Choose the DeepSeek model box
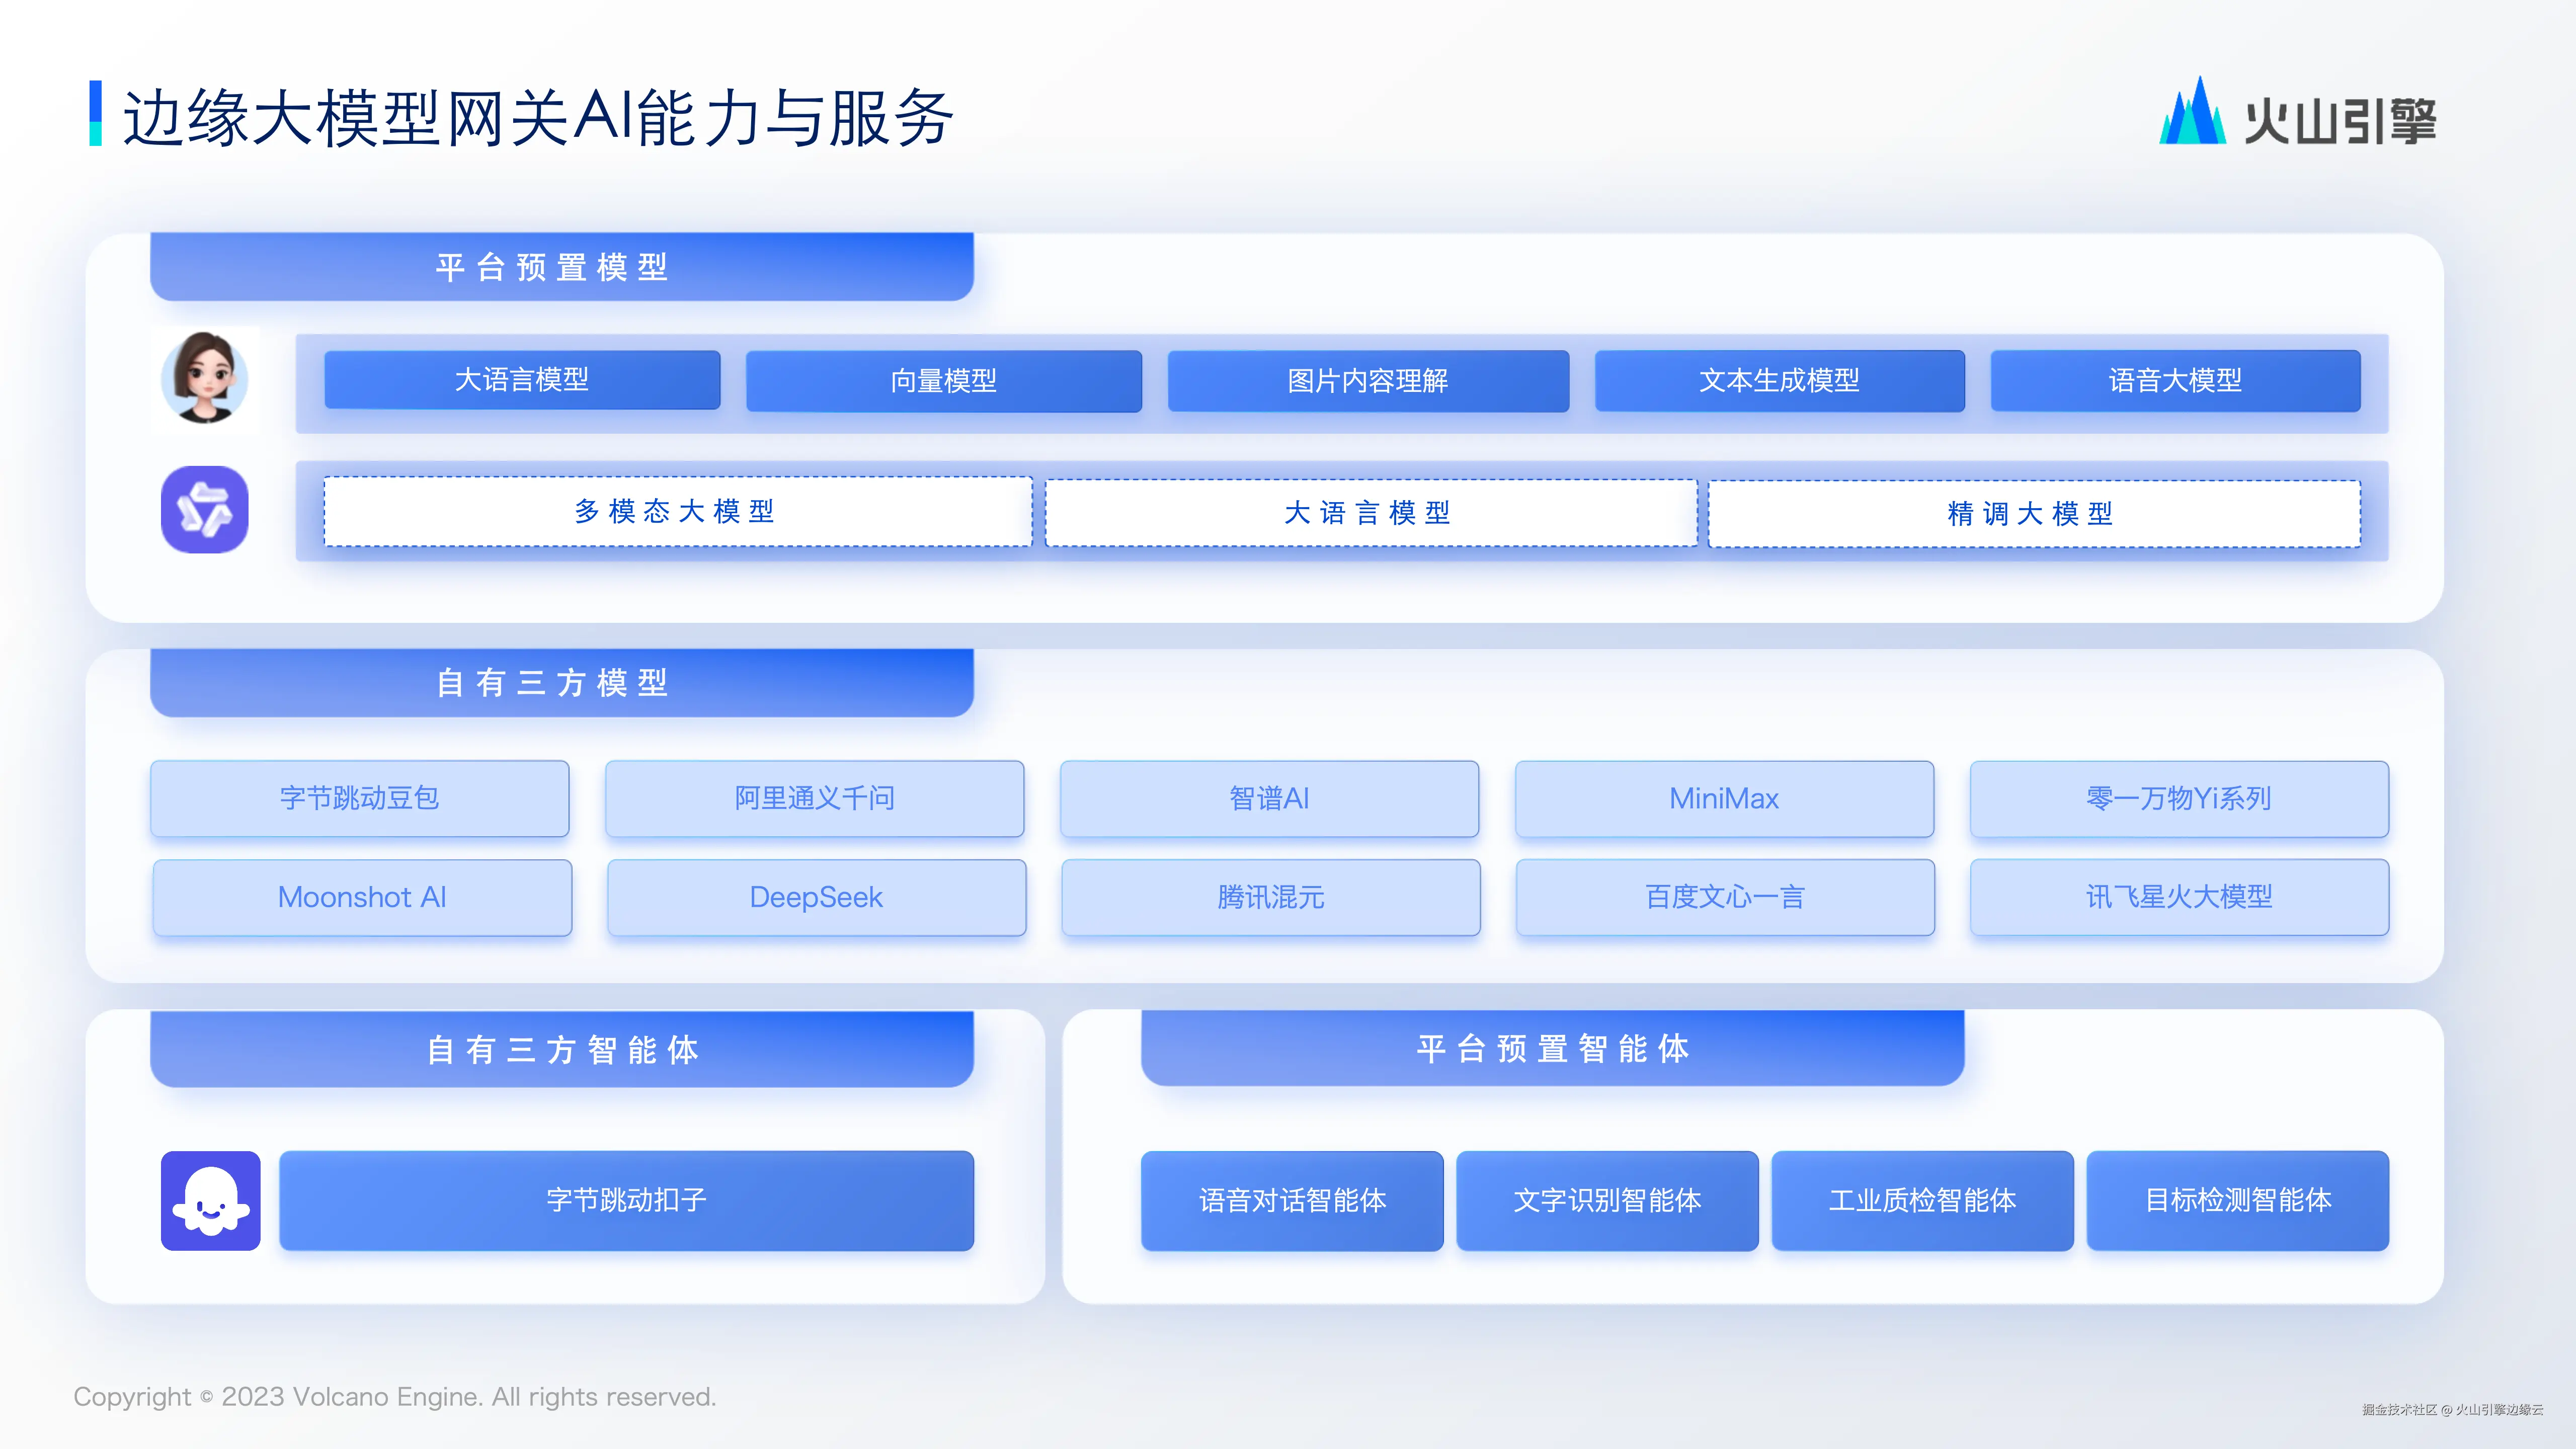Viewport: 2576px width, 1449px height. click(x=816, y=897)
